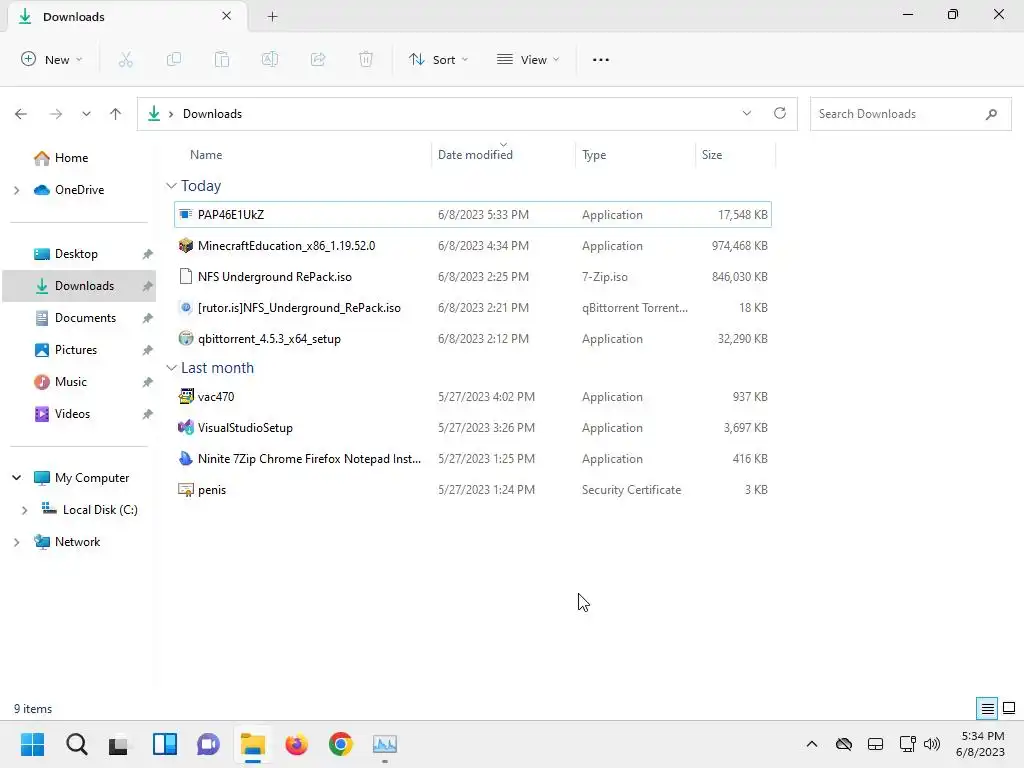Open Task View on taskbar
This screenshot has width=1024, height=768.
[120, 744]
